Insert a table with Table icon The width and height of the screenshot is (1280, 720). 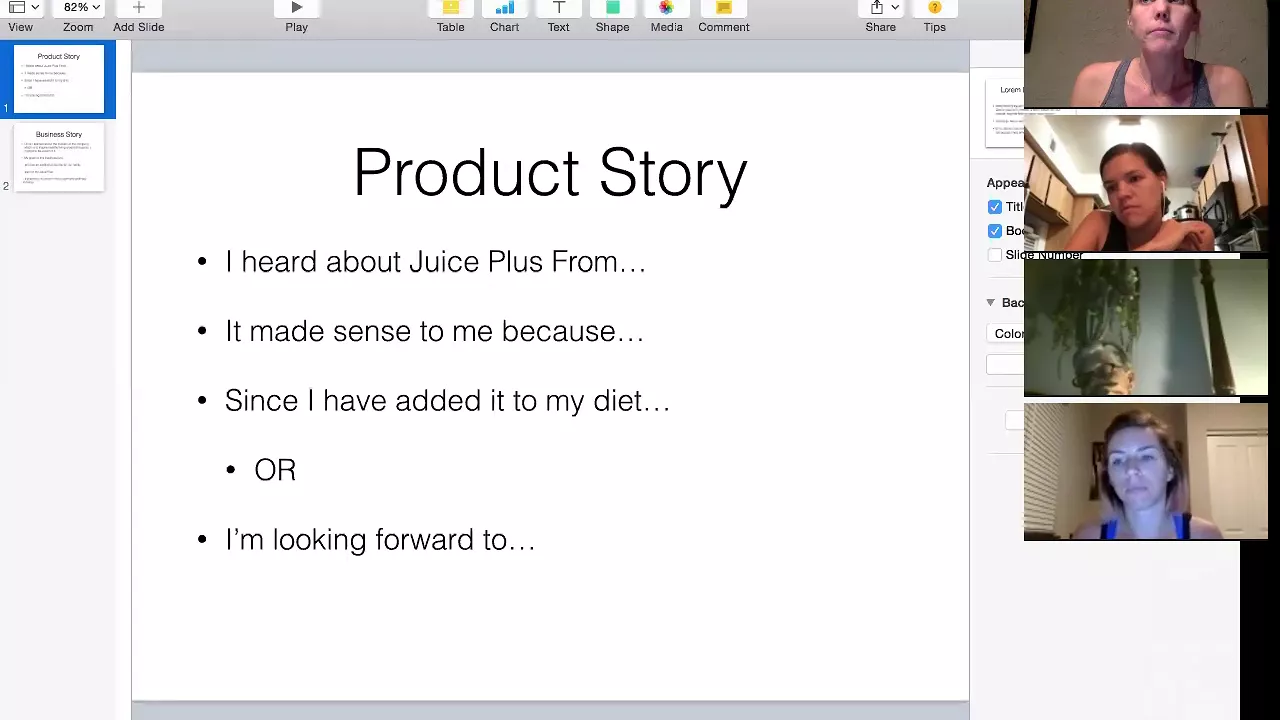450,7
